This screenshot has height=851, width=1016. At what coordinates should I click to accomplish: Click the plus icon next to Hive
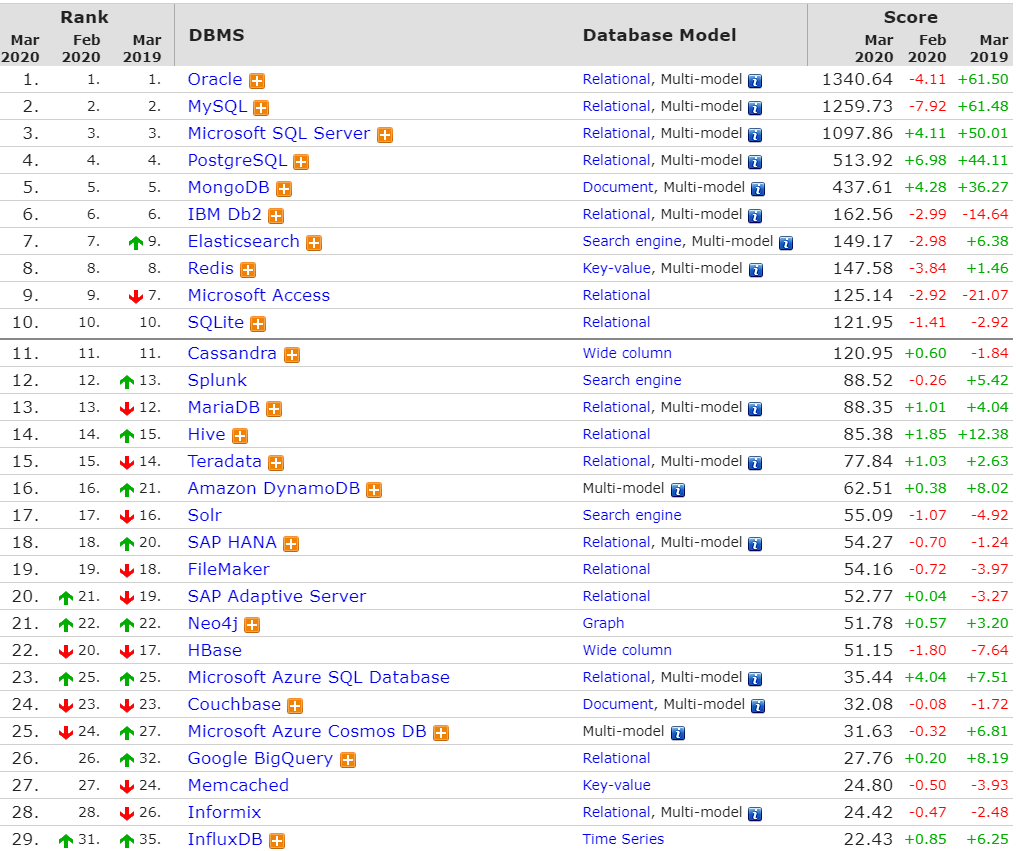[x=240, y=436]
